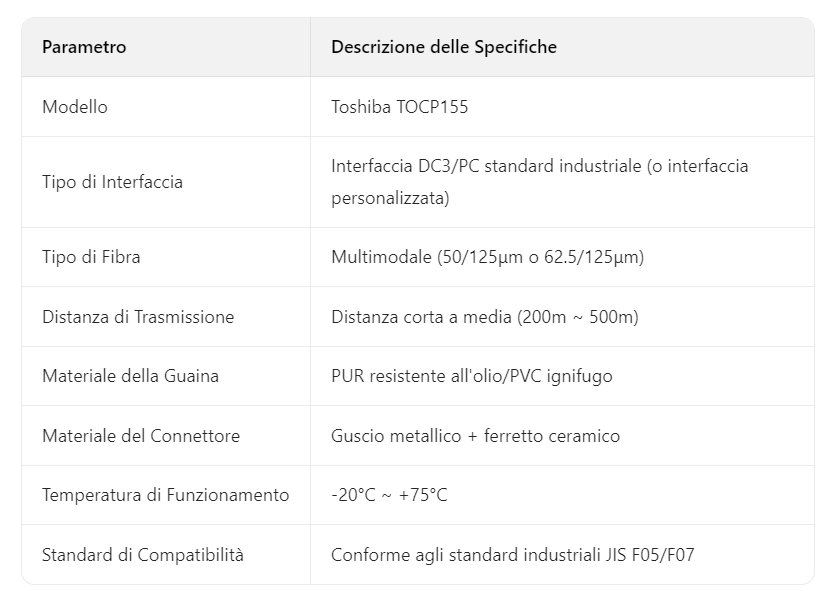Click the '-20°C' minimum temperature text

(x=351, y=495)
